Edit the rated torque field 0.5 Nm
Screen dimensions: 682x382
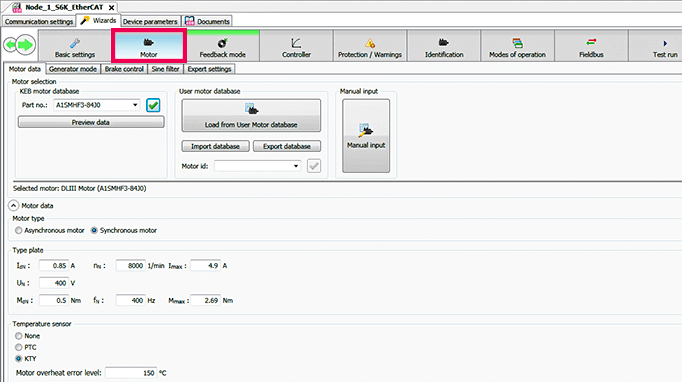[54, 300]
